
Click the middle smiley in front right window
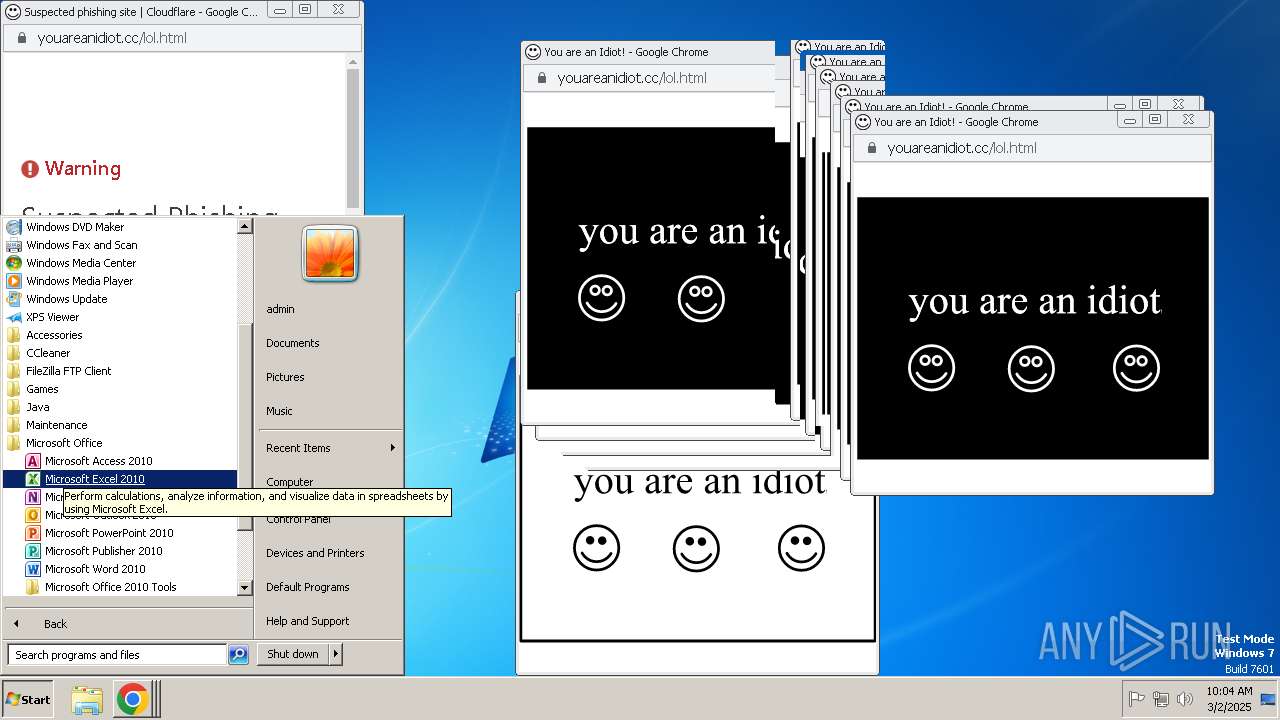click(1031, 368)
